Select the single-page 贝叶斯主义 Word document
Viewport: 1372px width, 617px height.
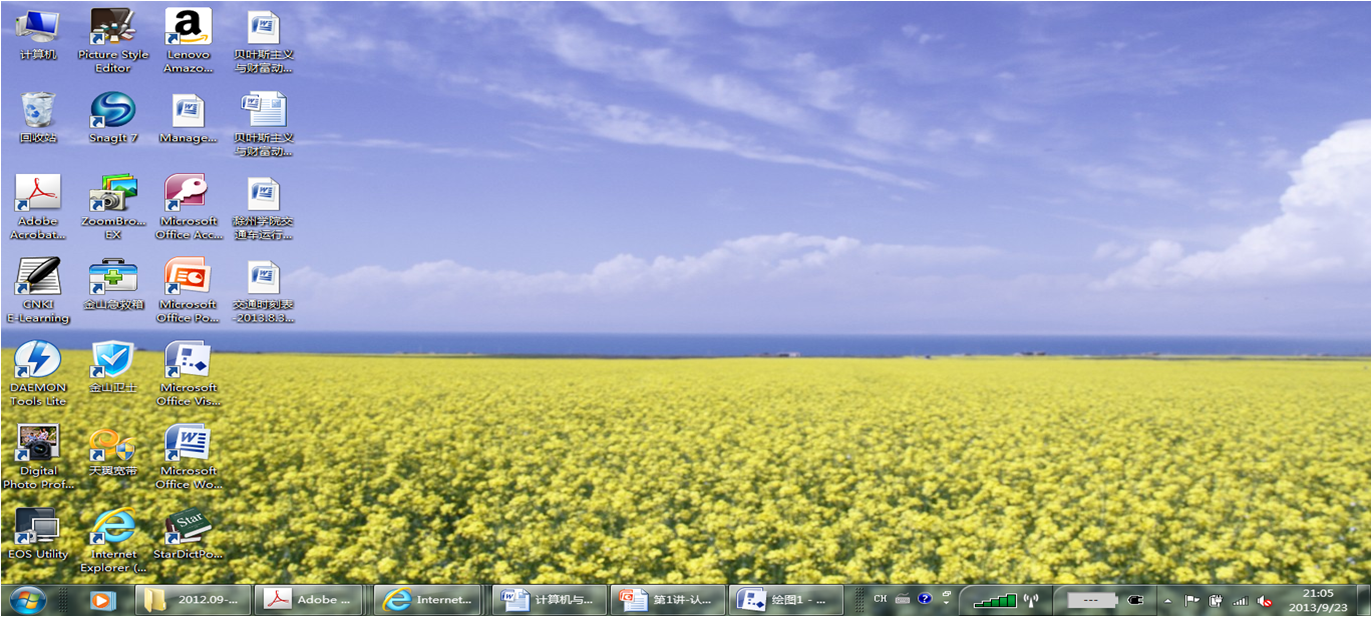tap(264, 41)
